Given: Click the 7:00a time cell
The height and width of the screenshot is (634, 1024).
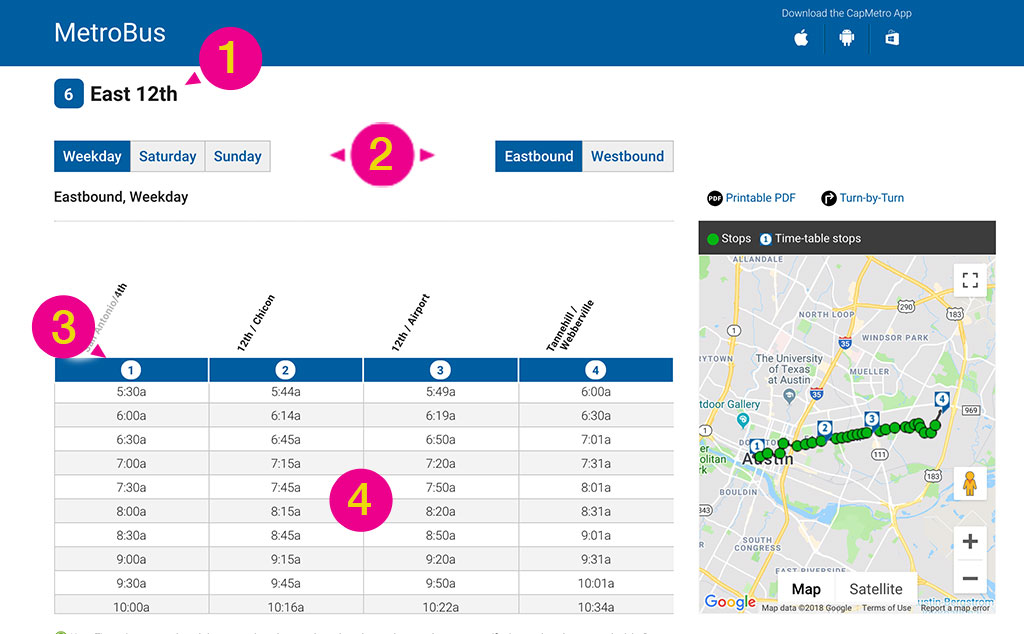Looking at the screenshot, I should point(131,464).
